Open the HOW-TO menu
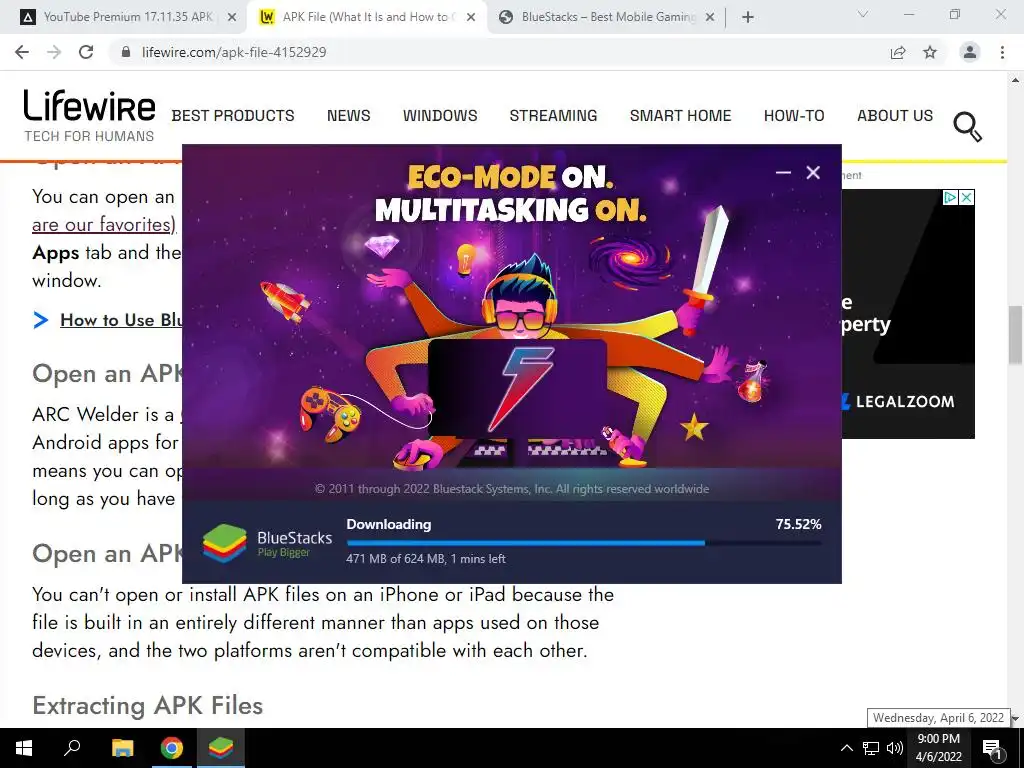The height and width of the screenshot is (768, 1024). click(x=794, y=116)
